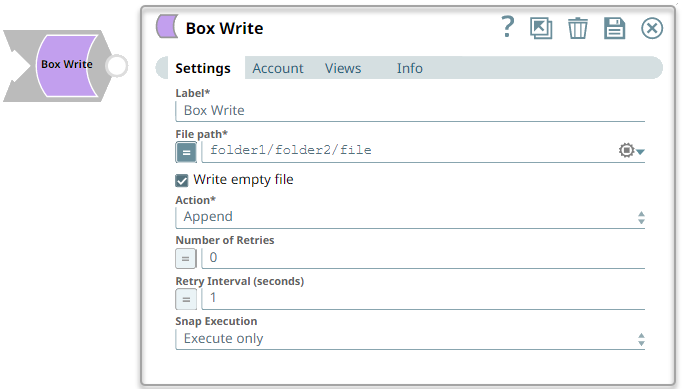Open the Snap Execution dropdown
The image size is (682, 389).
tap(410, 339)
